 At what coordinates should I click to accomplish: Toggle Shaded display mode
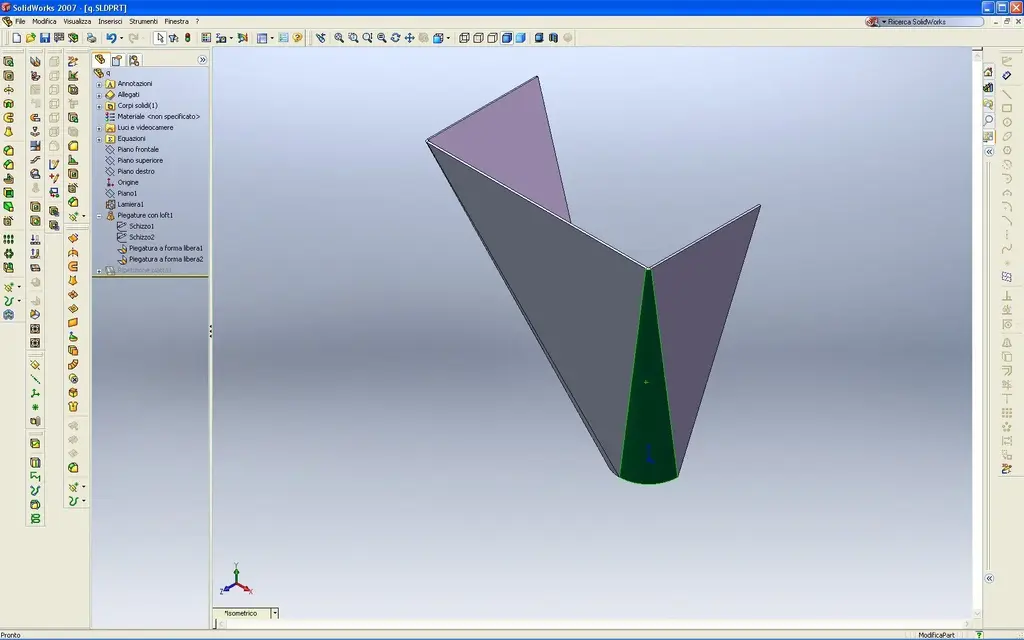pyautogui.click(x=520, y=38)
